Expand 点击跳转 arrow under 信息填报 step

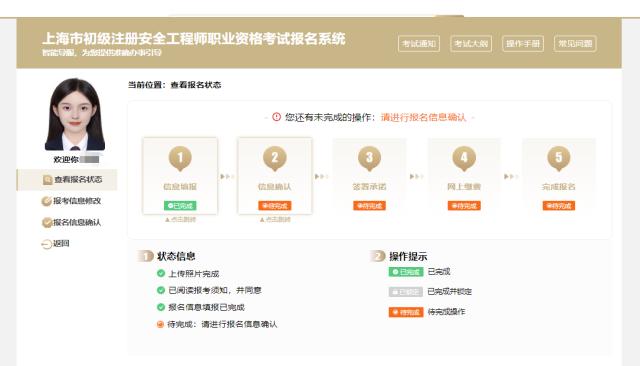(x=180, y=220)
